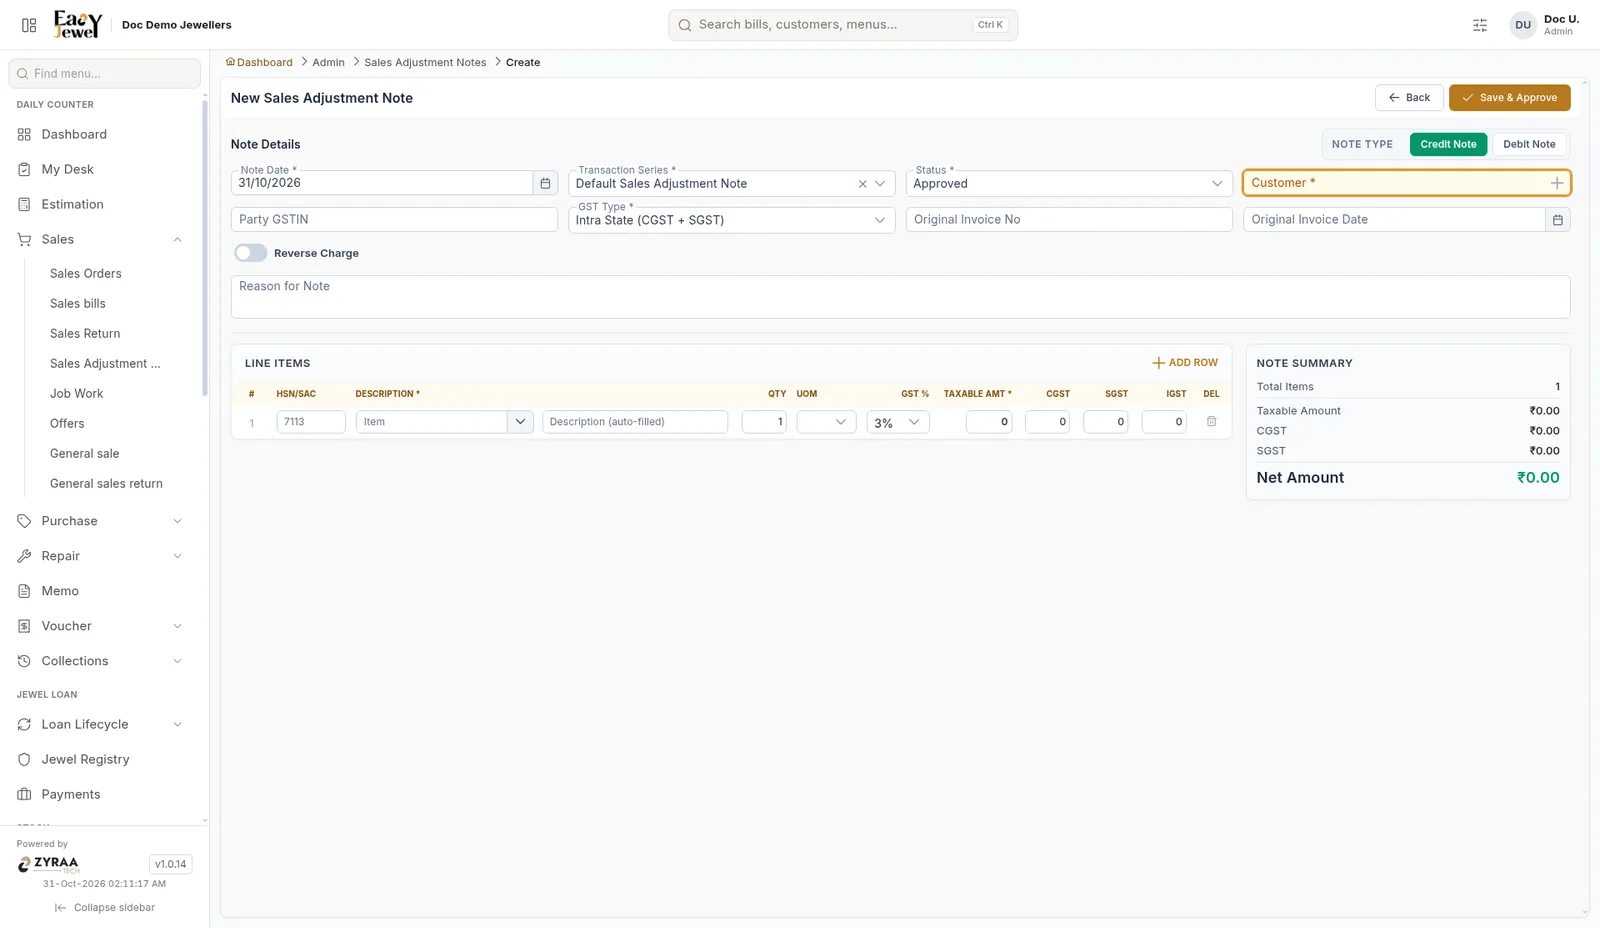
Task: Select the Credit Note type
Action: 1448,144
